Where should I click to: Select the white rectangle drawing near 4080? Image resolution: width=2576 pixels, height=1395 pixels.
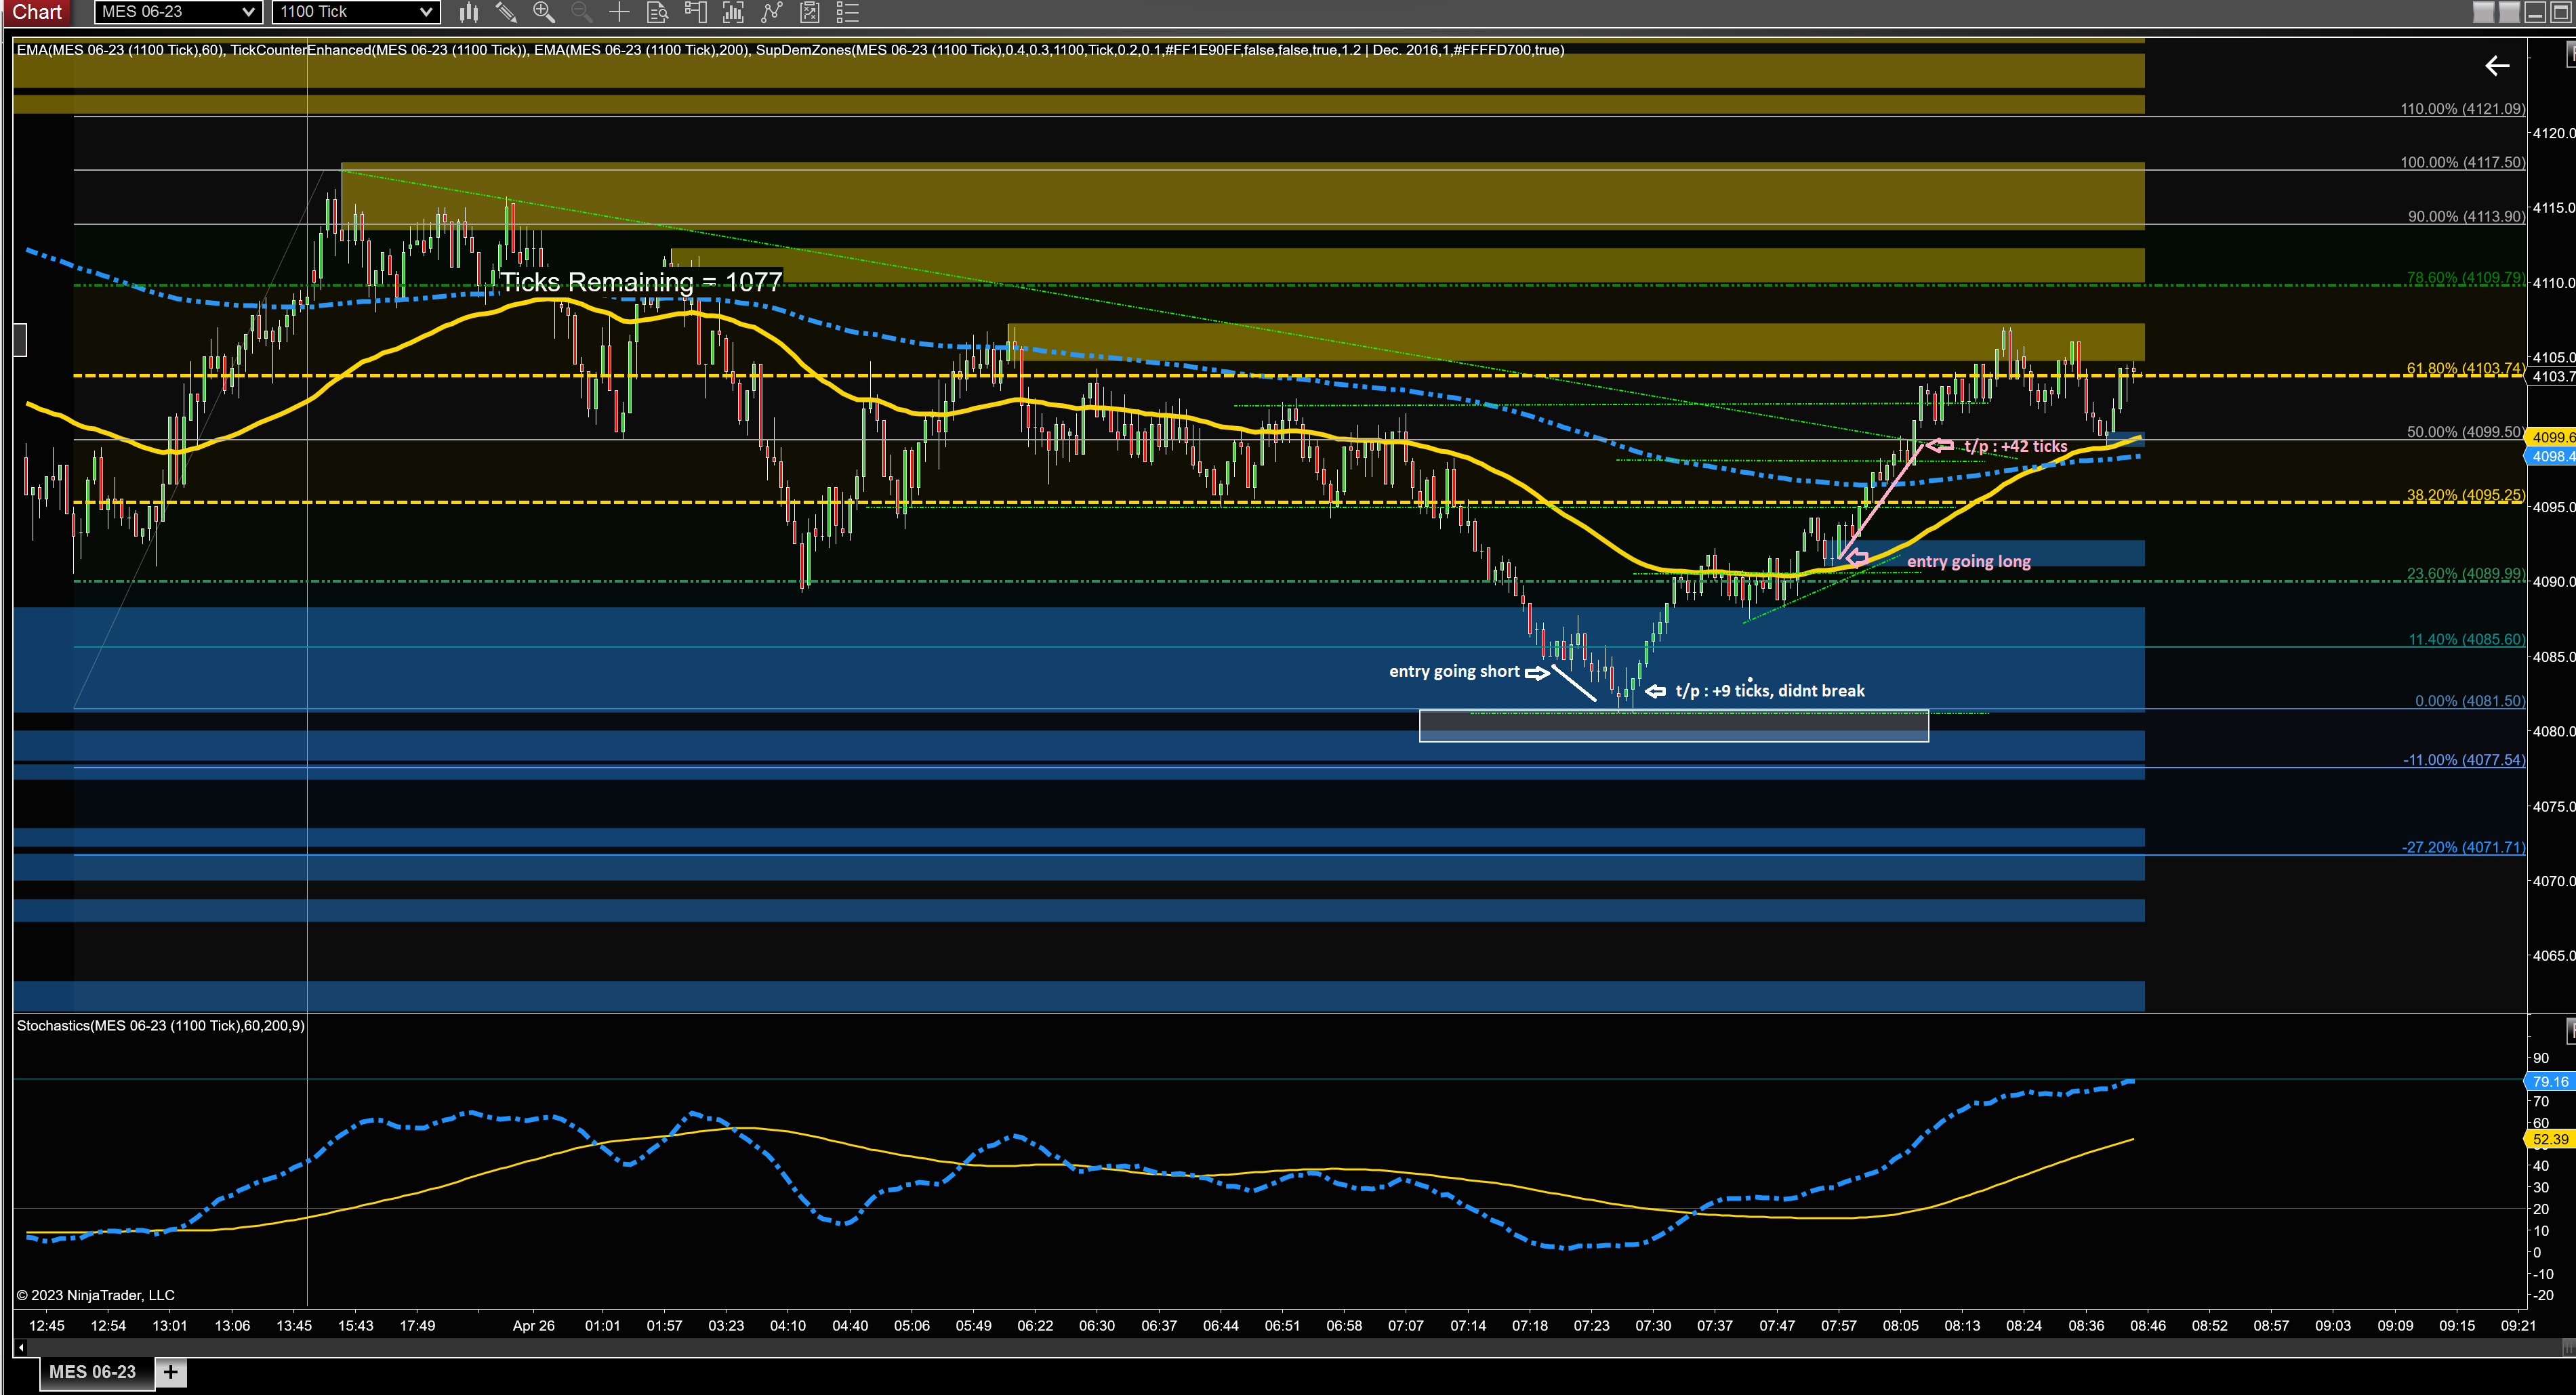(x=1673, y=726)
